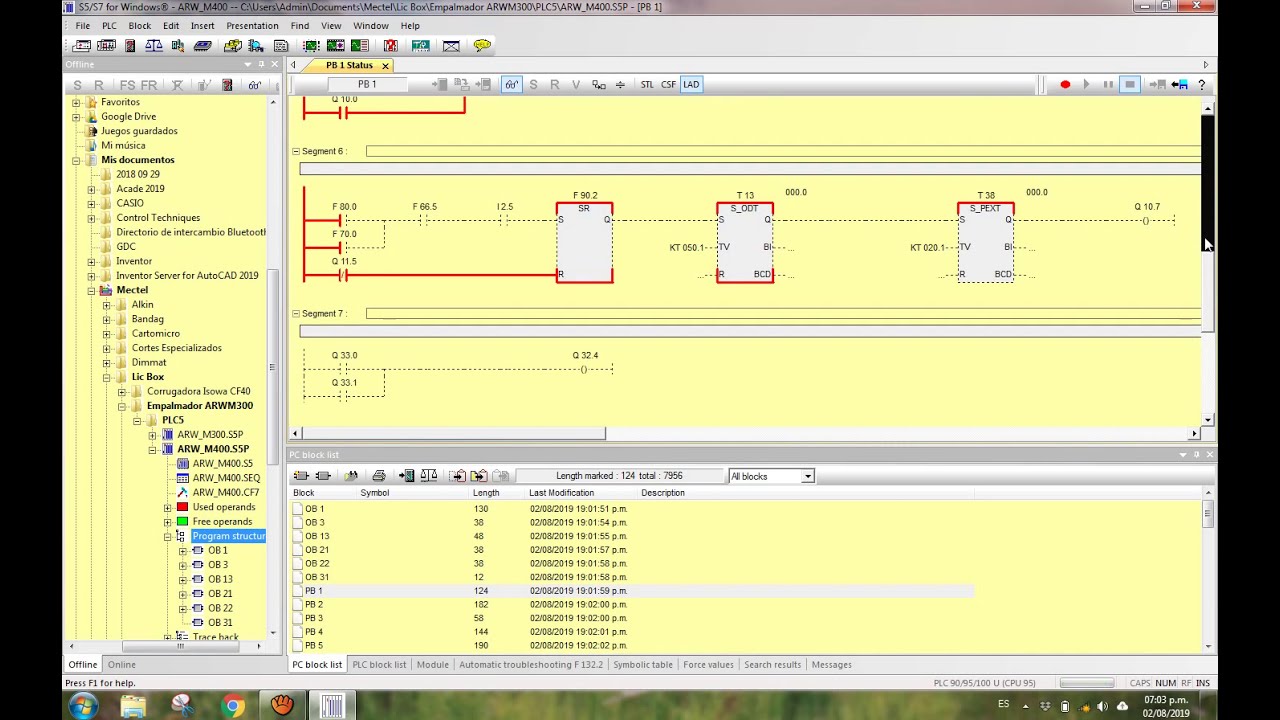Tick the checkbox beside PB 5 in block list
This screenshot has width=1280, height=720.
[x=298, y=645]
